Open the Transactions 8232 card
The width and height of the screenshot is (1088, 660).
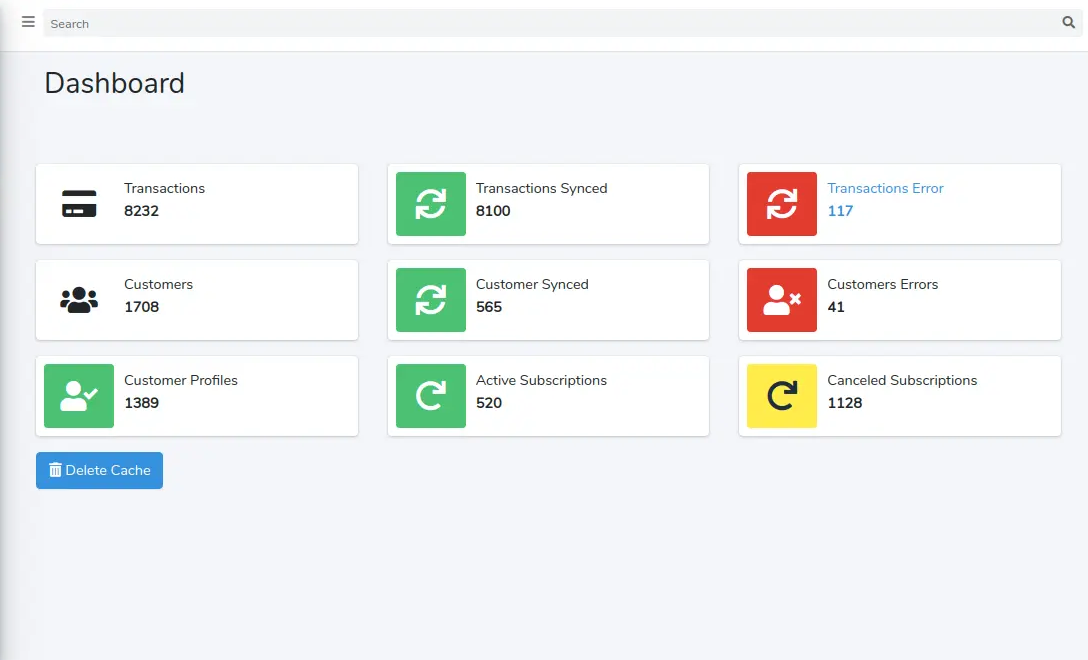[197, 204]
